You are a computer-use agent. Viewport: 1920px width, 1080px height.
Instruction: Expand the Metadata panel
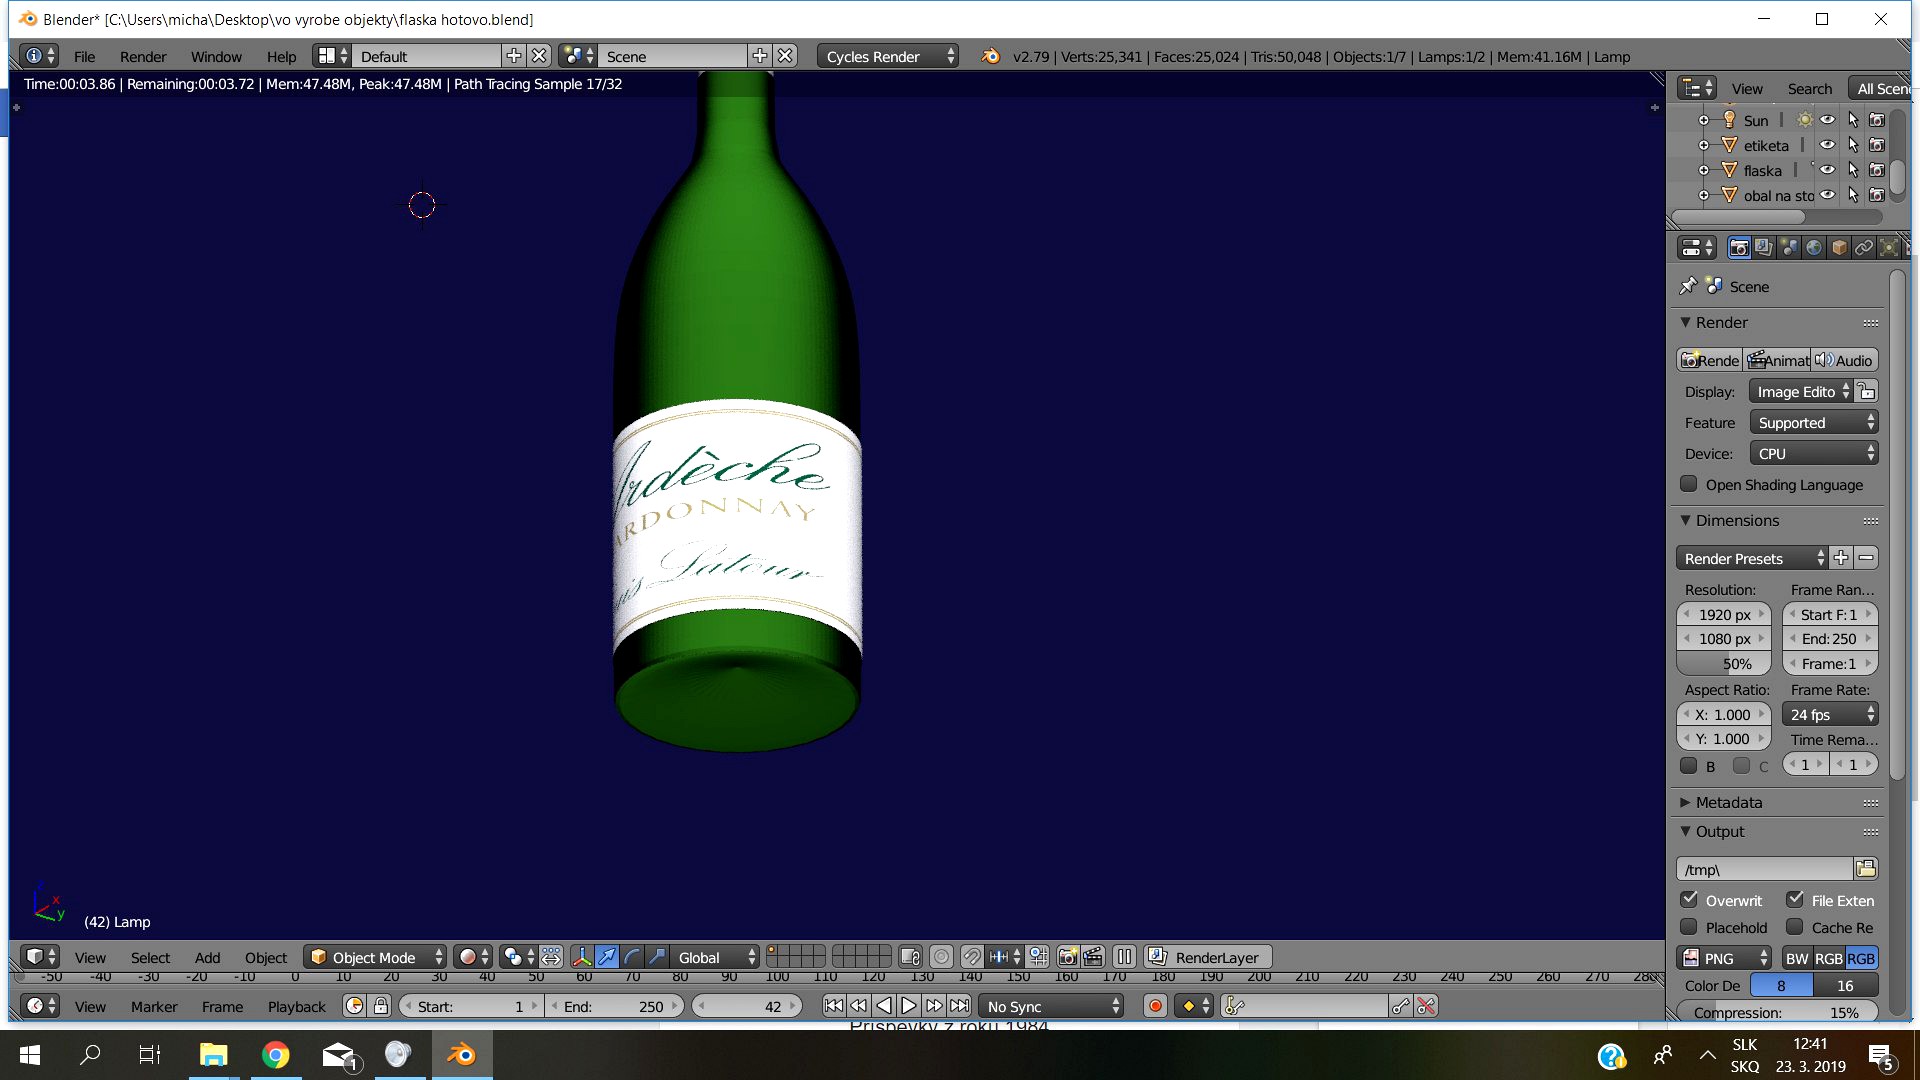(x=1685, y=802)
